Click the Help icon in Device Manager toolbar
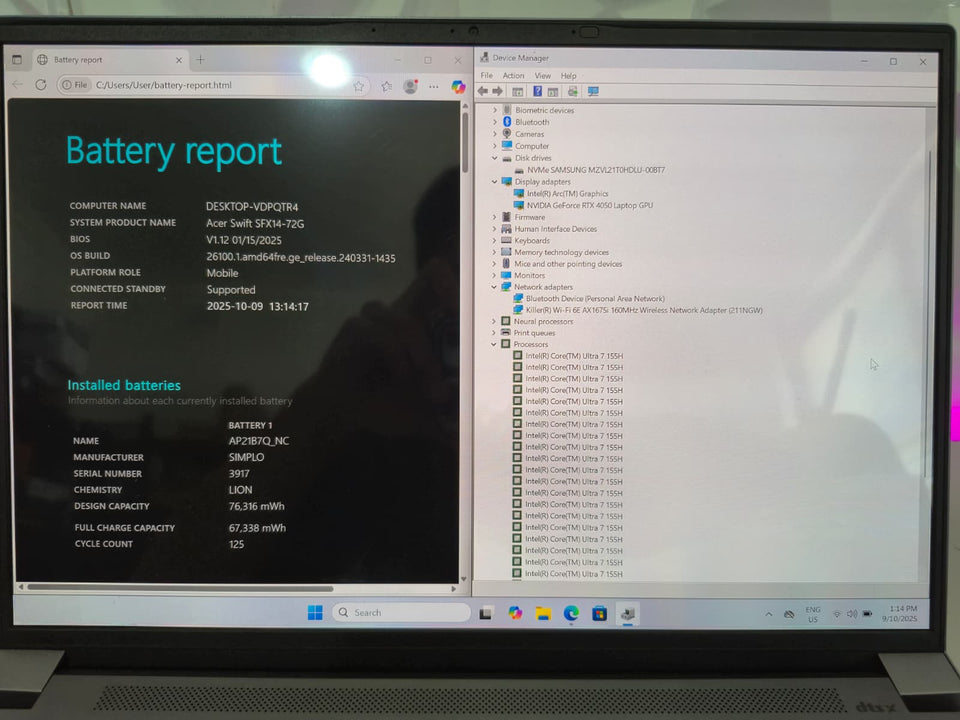 [x=537, y=91]
